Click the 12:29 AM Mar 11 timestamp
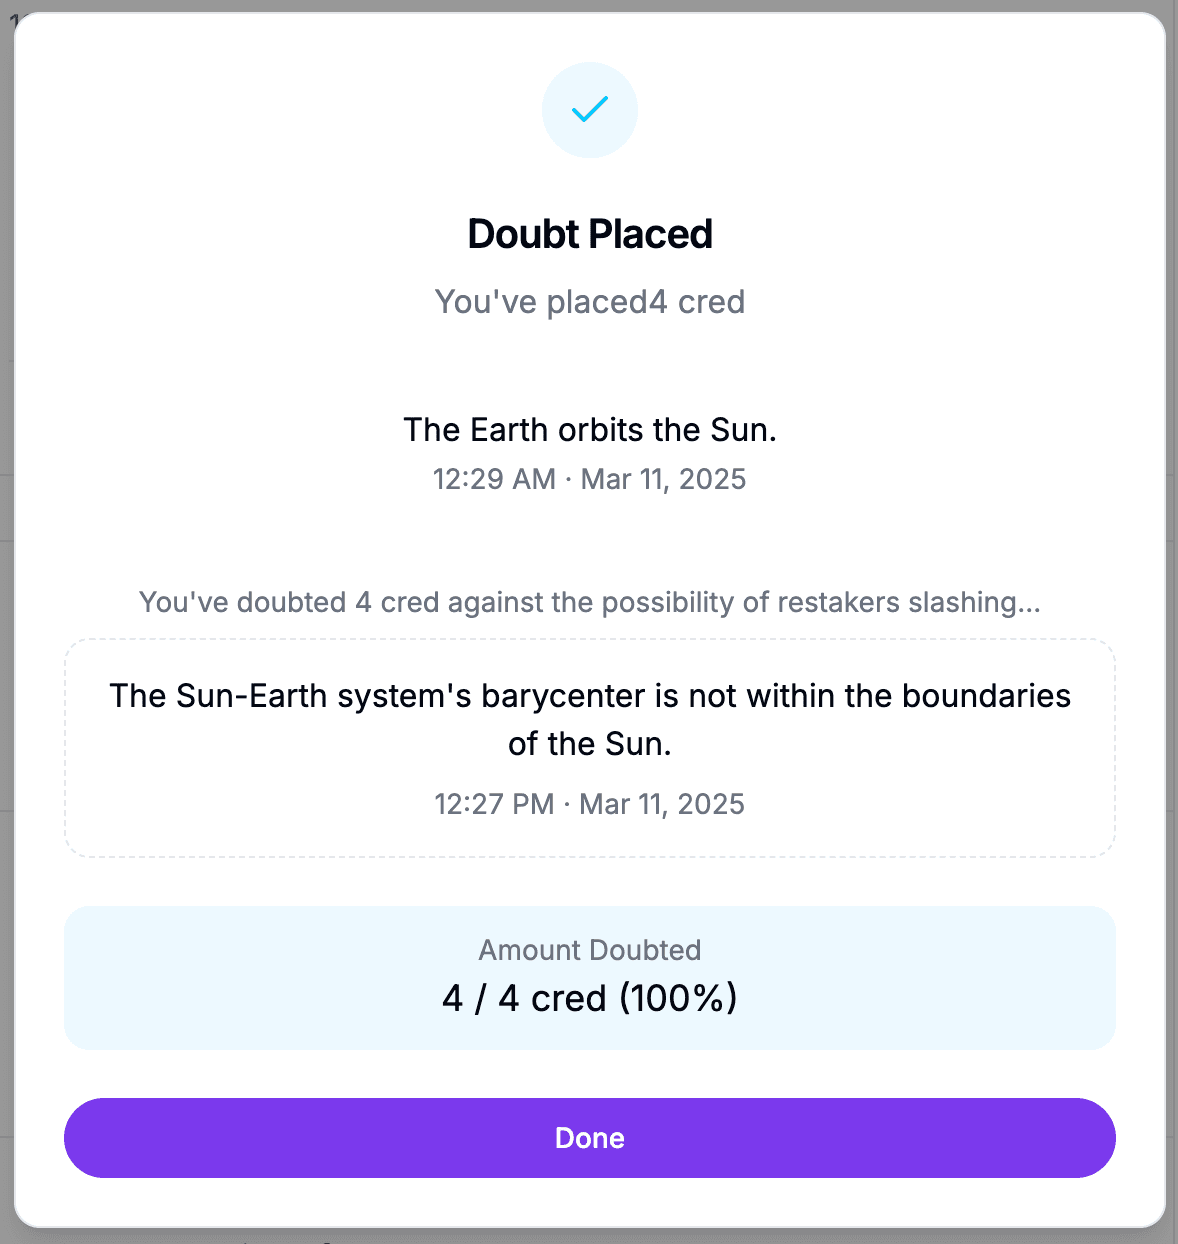 coord(590,479)
